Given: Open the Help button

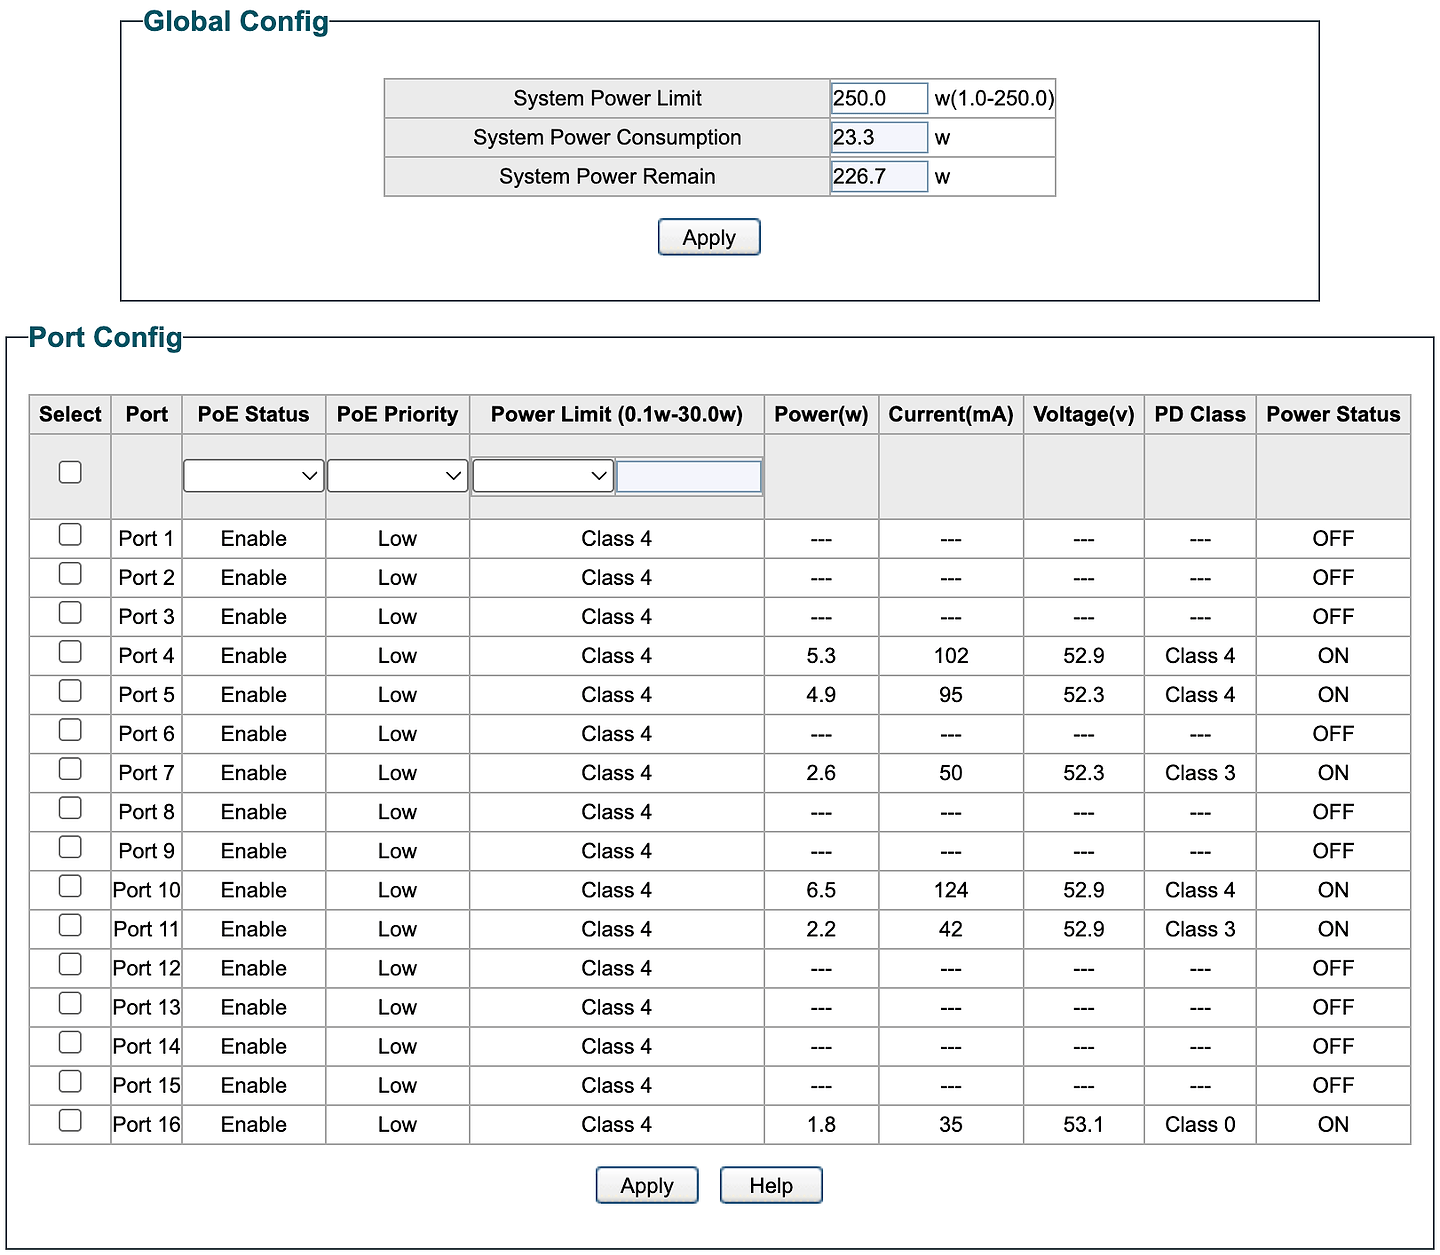Looking at the screenshot, I should [x=771, y=1185].
